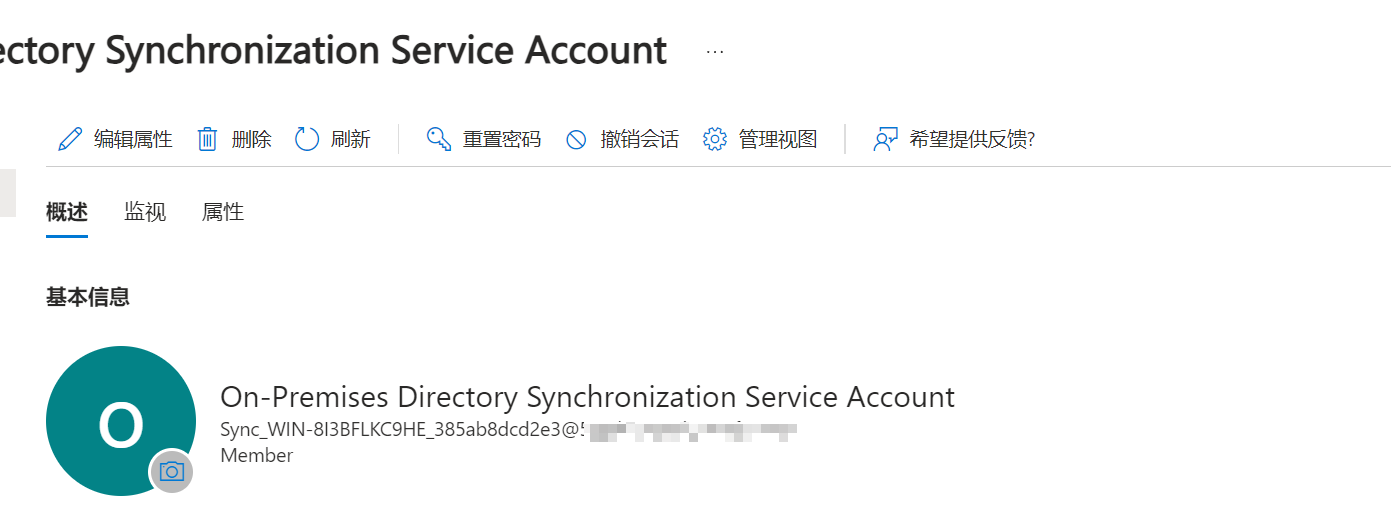Click the circular refresh arrow icon

click(307, 139)
